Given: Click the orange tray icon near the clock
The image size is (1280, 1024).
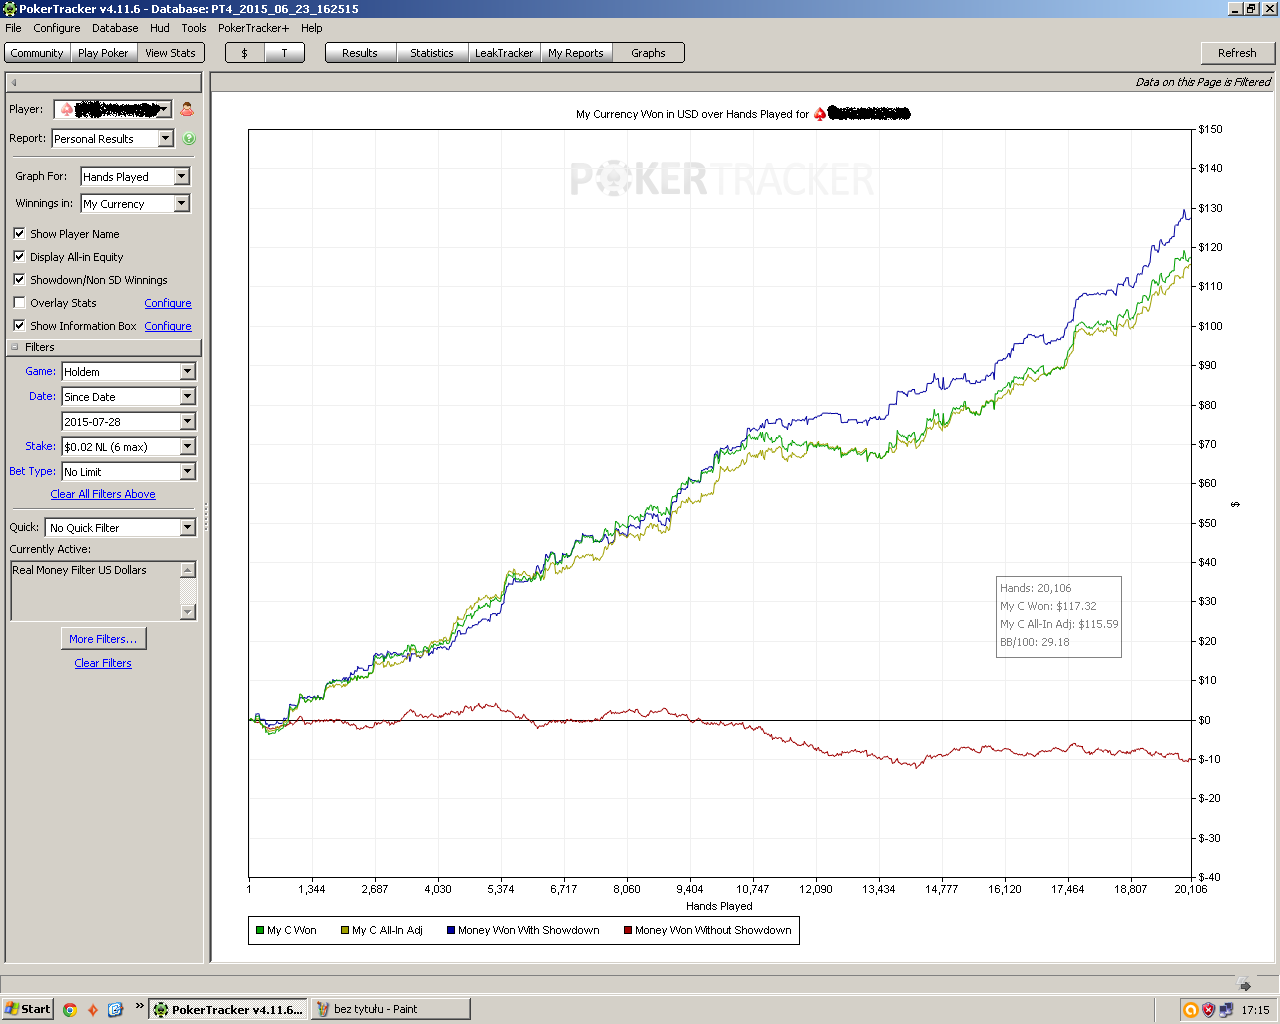Looking at the screenshot, I should (1190, 1009).
